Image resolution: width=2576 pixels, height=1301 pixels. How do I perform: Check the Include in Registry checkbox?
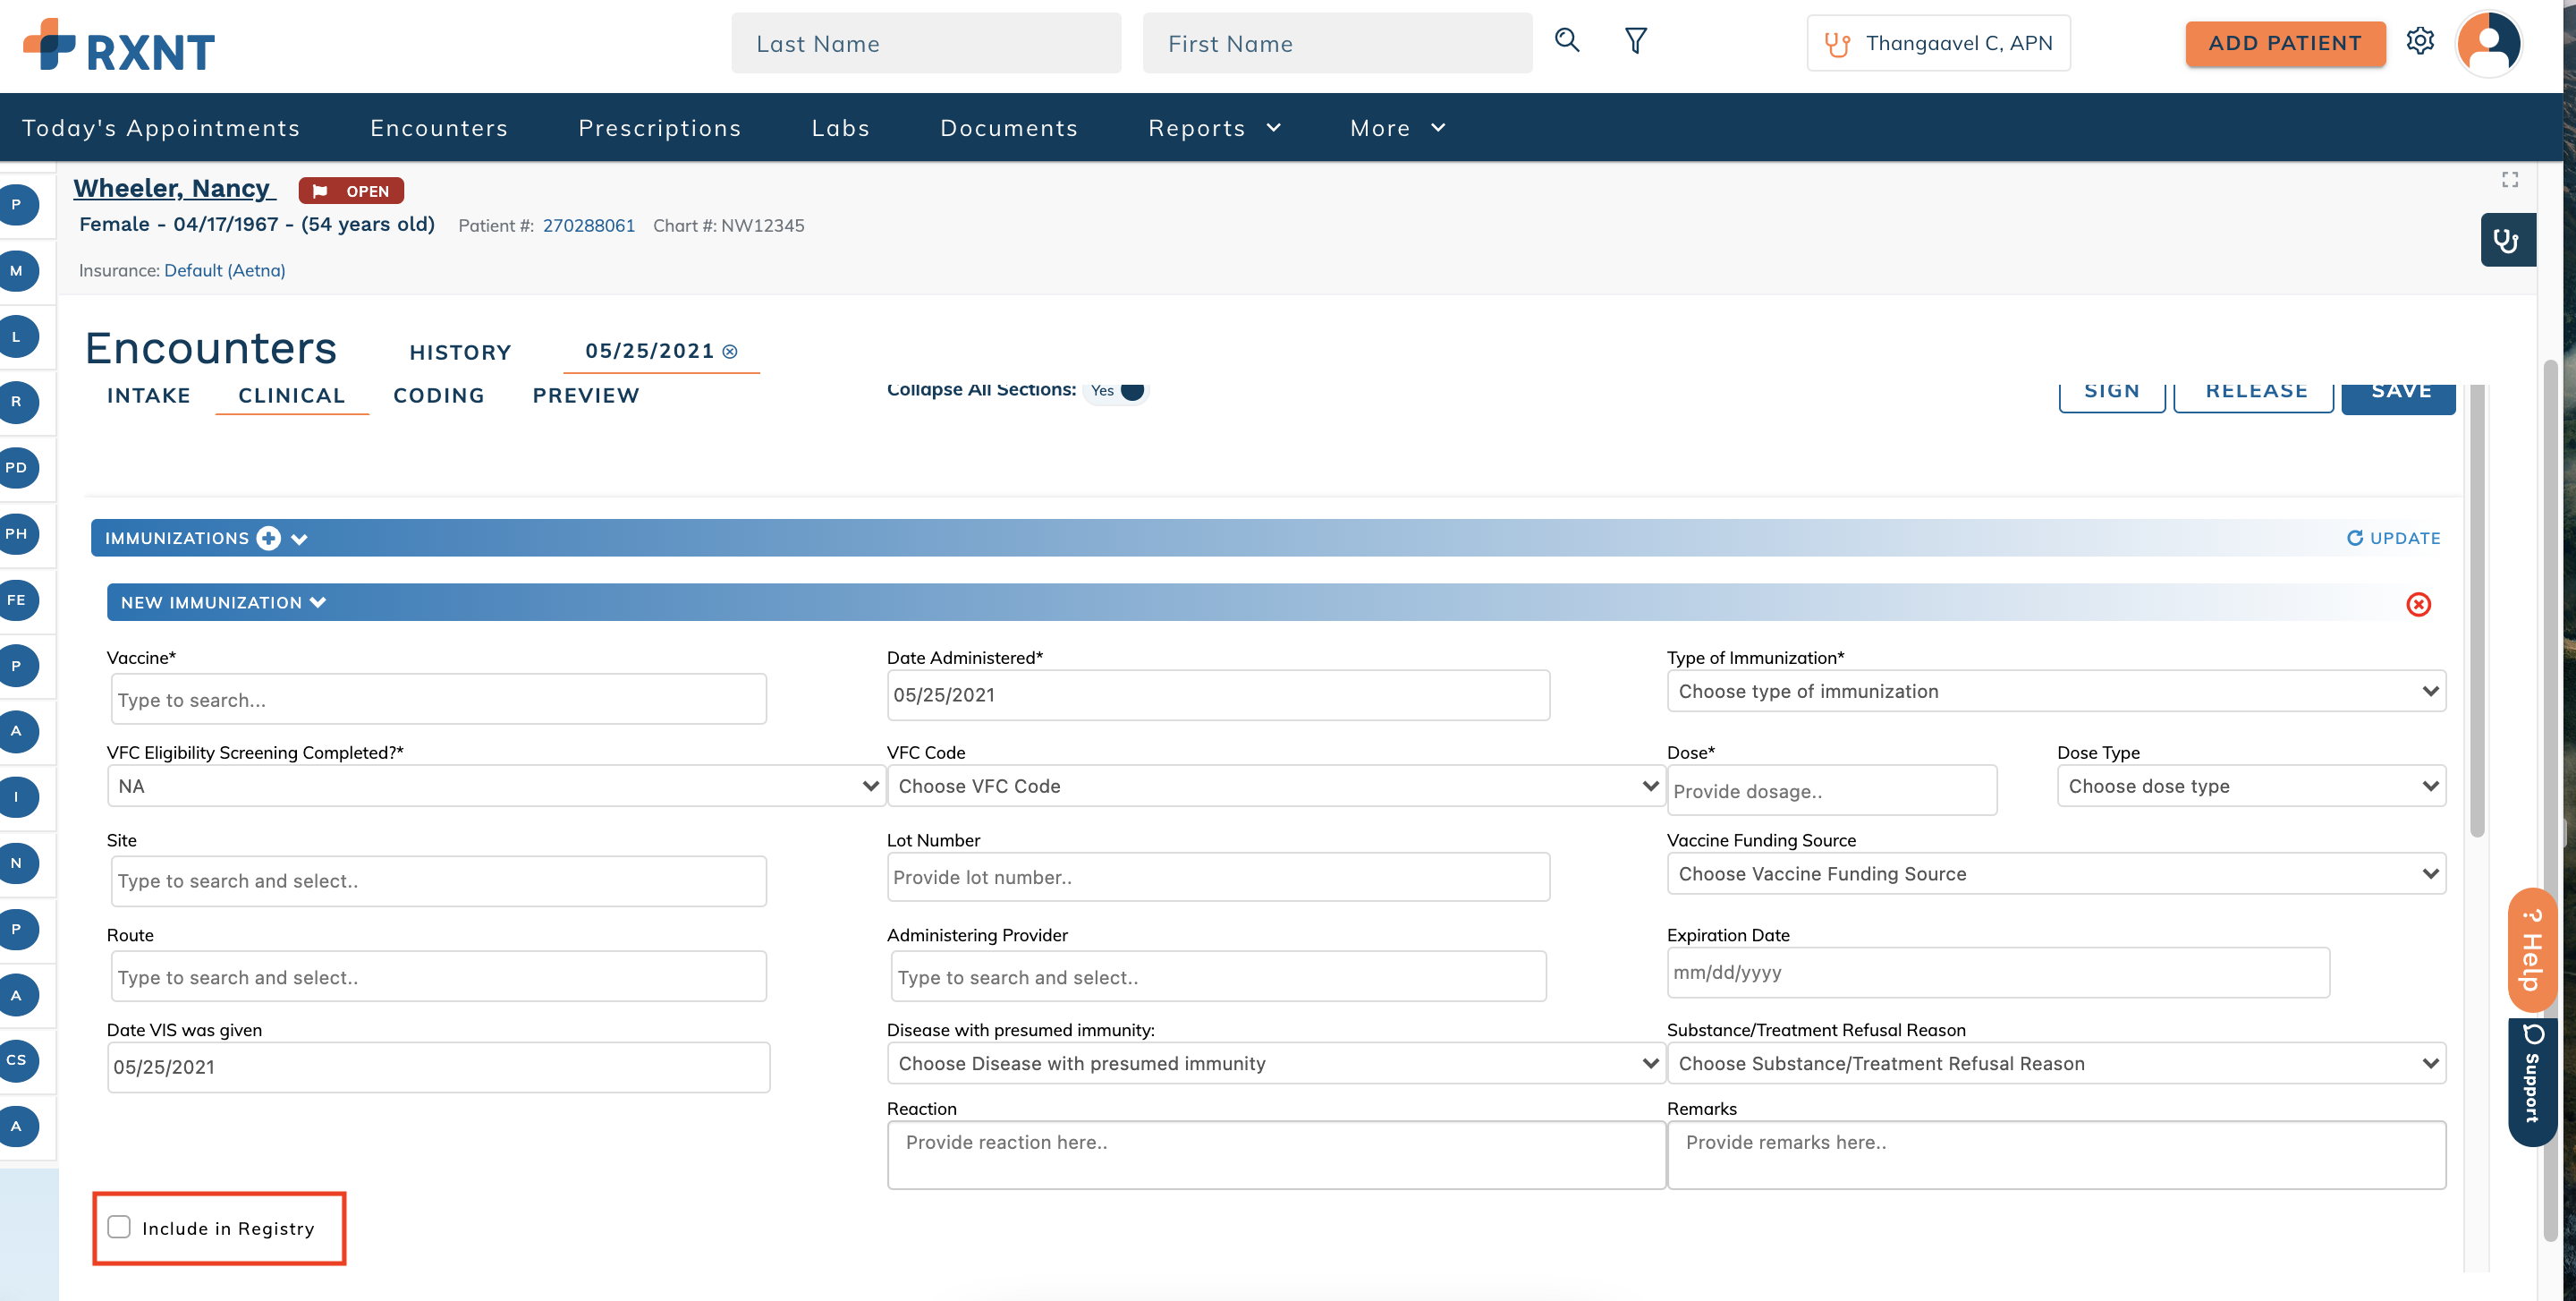click(119, 1227)
